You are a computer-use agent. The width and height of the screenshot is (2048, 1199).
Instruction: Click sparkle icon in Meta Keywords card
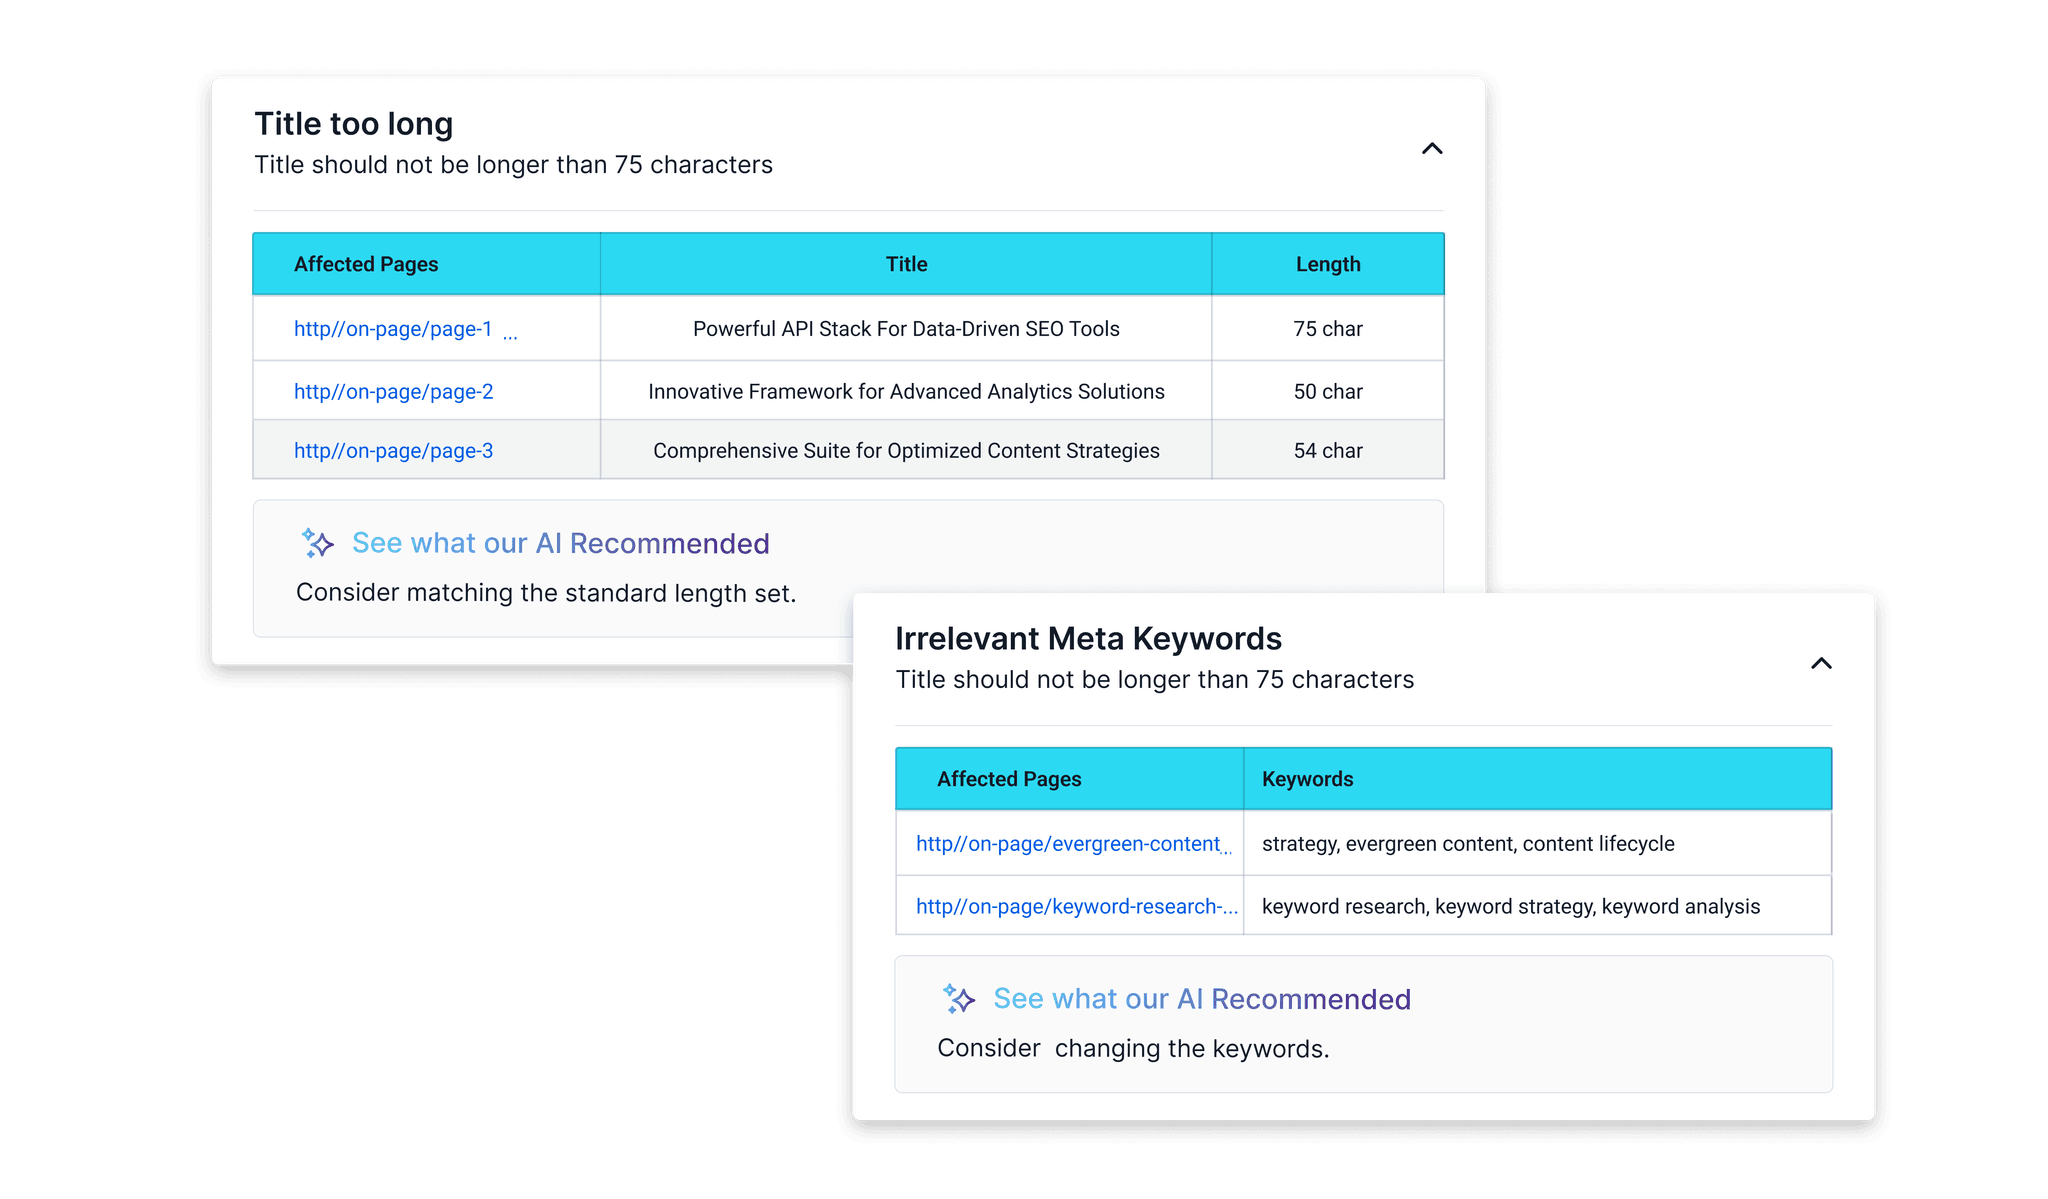click(959, 998)
